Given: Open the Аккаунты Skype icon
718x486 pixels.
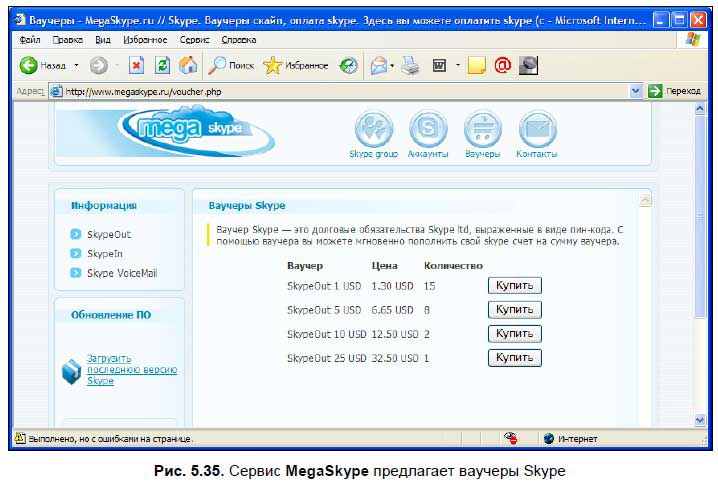Looking at the screenshot, I should coord(428,131).
